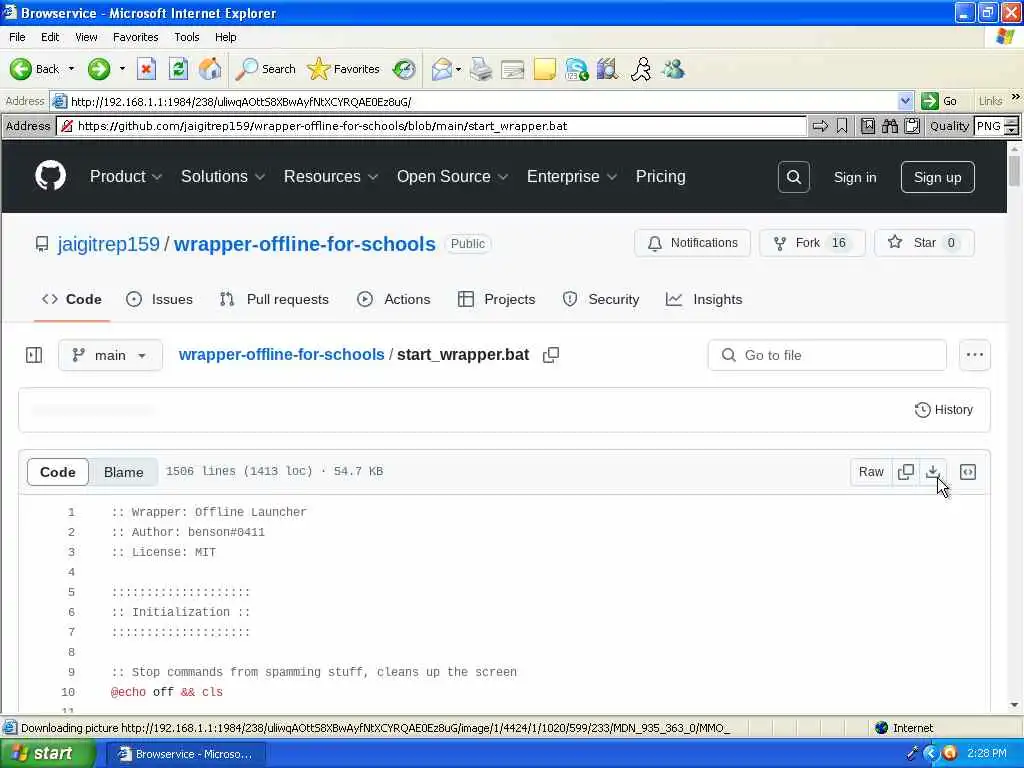This screenshot has width=1024, height=768.
Task: Open the File menu
Action: tap(17, 37)
